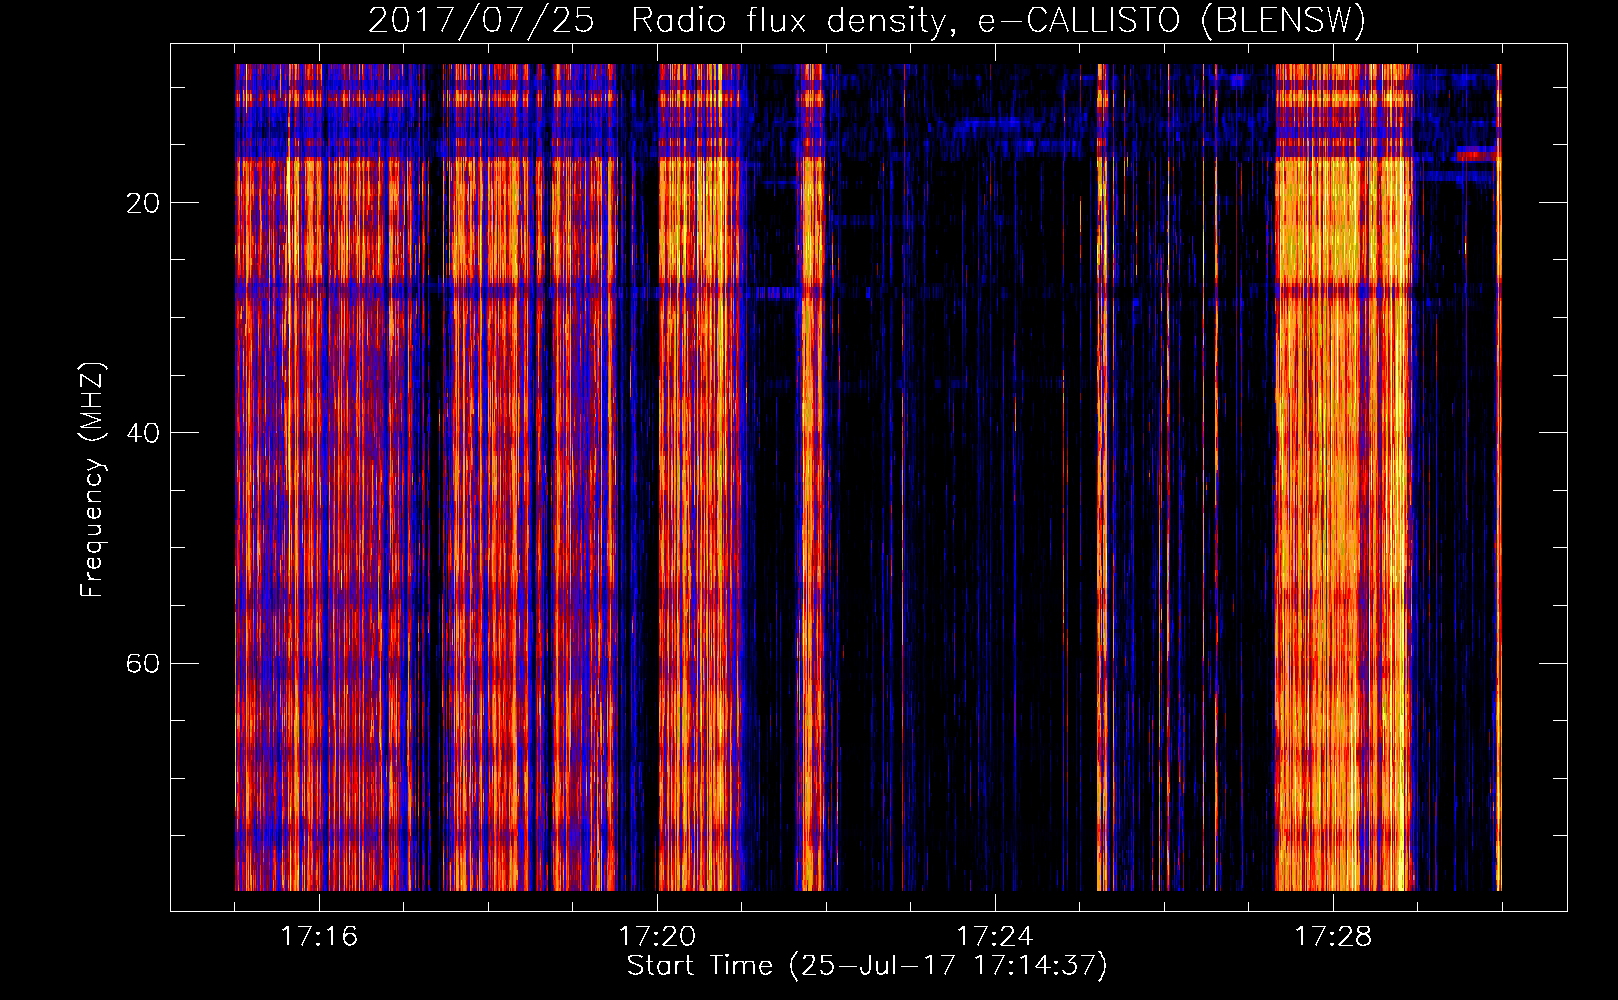Screen dimensions: 1618x1000
Task: Click the 17:16 time axis label
Action: (x=319, y=936)
